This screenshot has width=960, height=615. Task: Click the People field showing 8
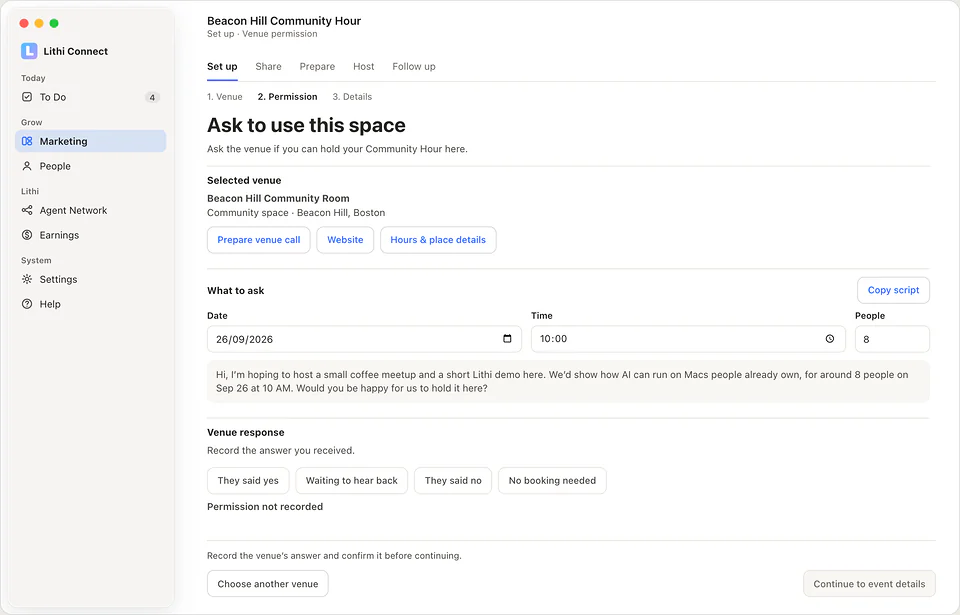(892, 339)
